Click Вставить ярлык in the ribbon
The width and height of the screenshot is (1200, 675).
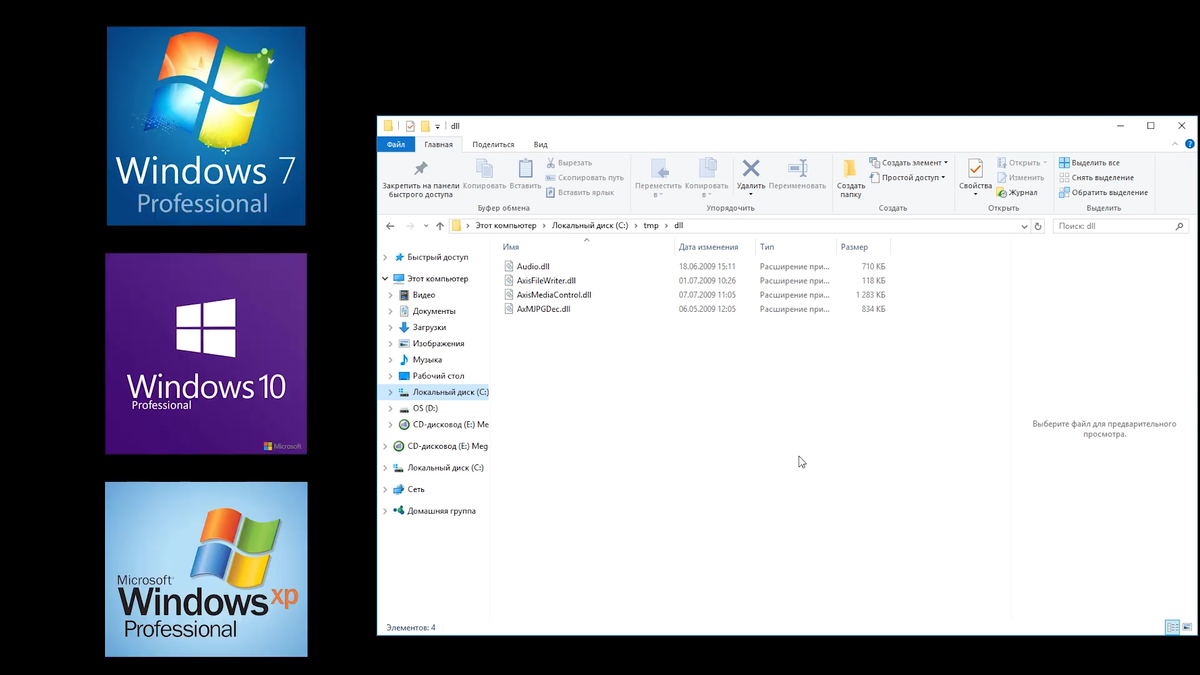(x=579, y=192)
